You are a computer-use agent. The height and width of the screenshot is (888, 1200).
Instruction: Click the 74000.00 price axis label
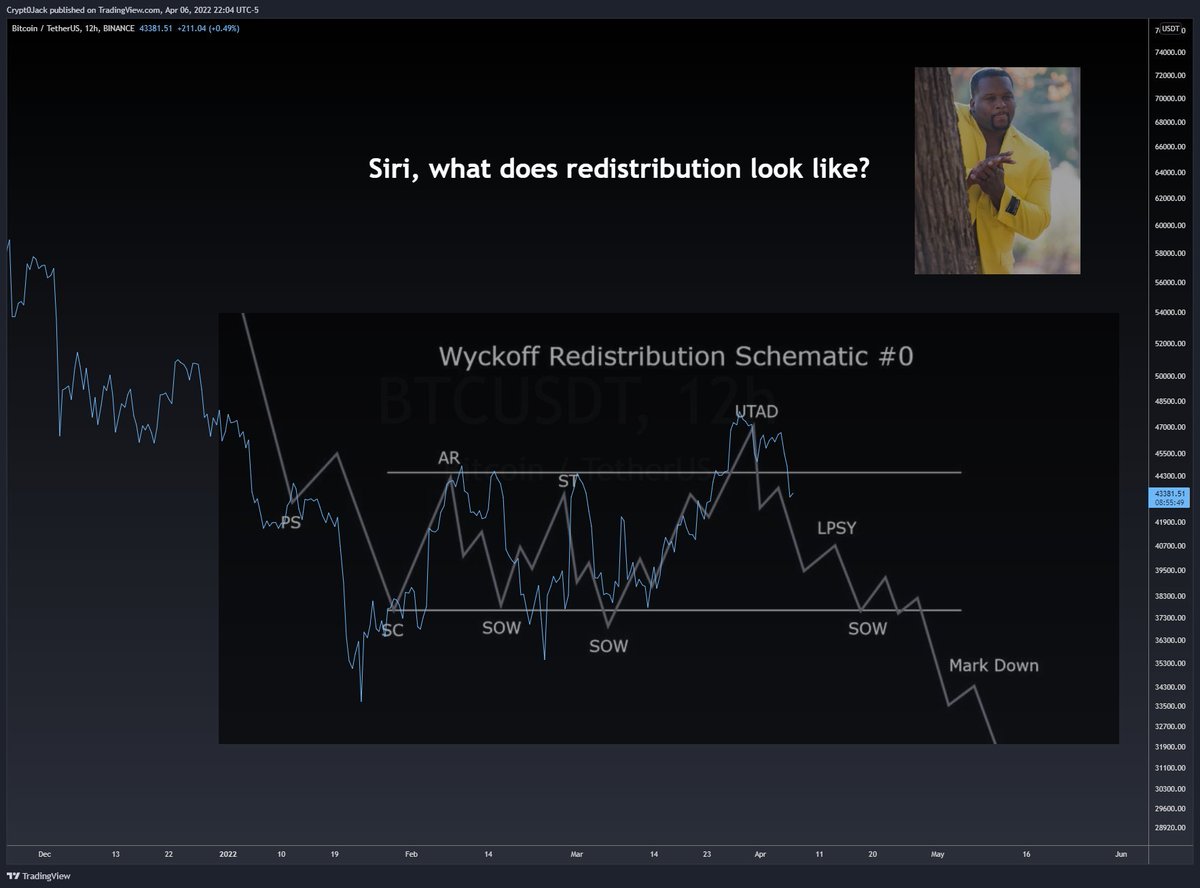(1170, 53)
